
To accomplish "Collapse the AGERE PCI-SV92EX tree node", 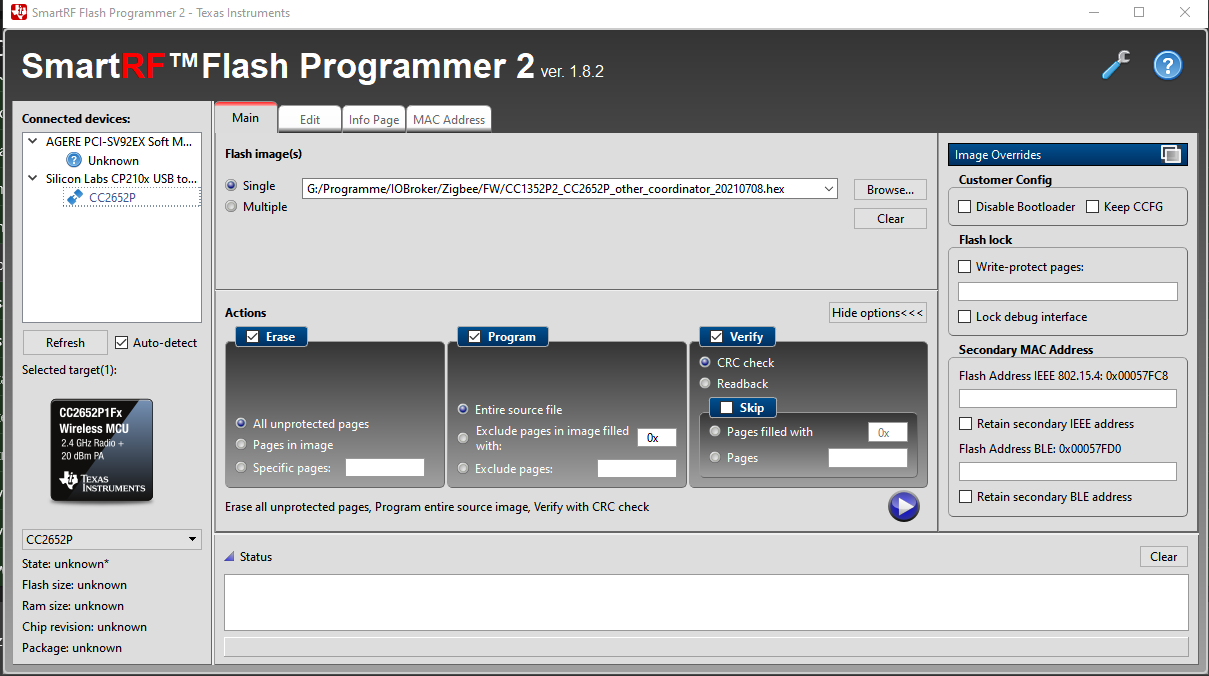I will [34, 142].
